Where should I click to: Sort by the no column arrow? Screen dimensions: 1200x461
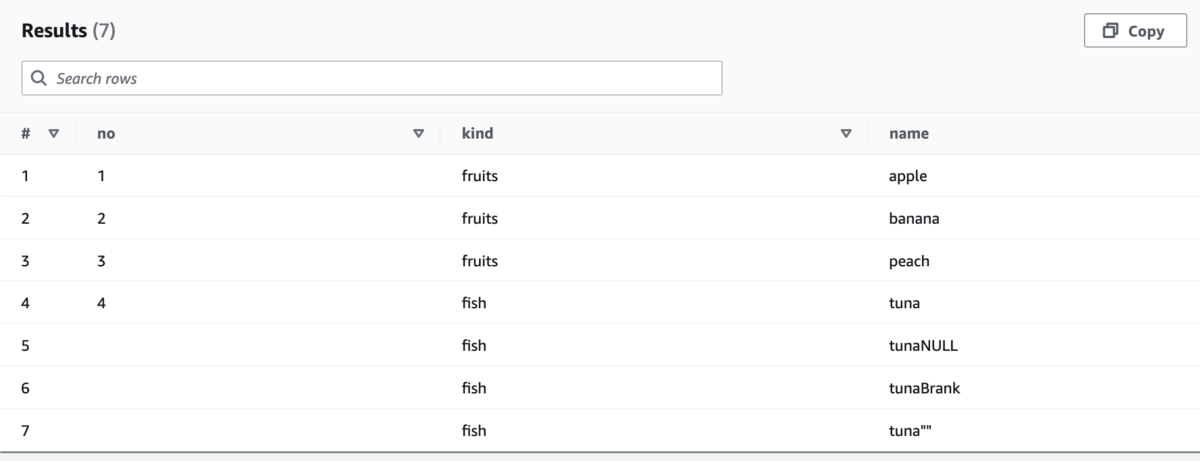point(419,133)
